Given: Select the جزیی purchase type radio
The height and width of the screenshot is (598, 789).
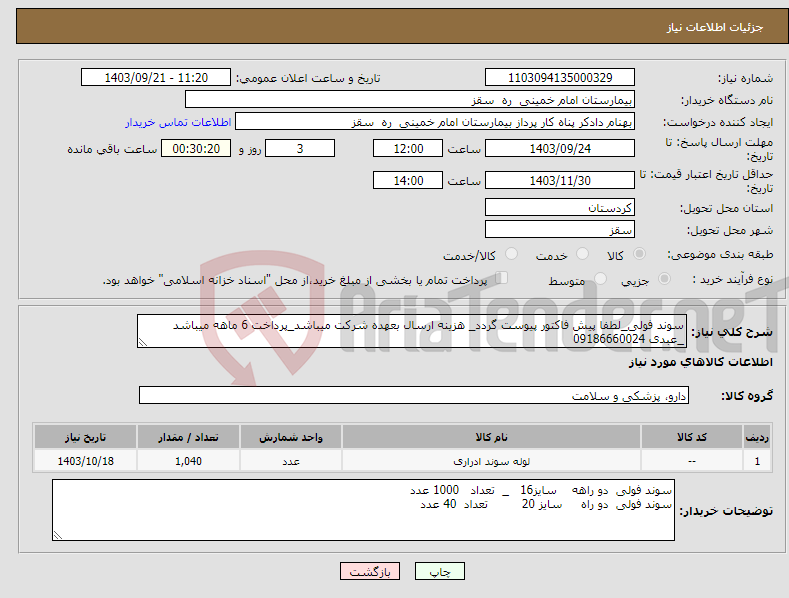Looking at the screenshot, I should tap(664, 278).
